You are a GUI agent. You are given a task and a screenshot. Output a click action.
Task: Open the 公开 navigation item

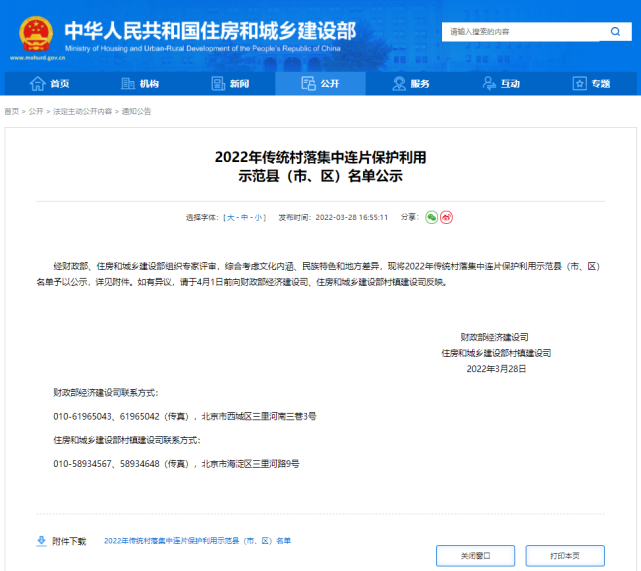[320, 84]
